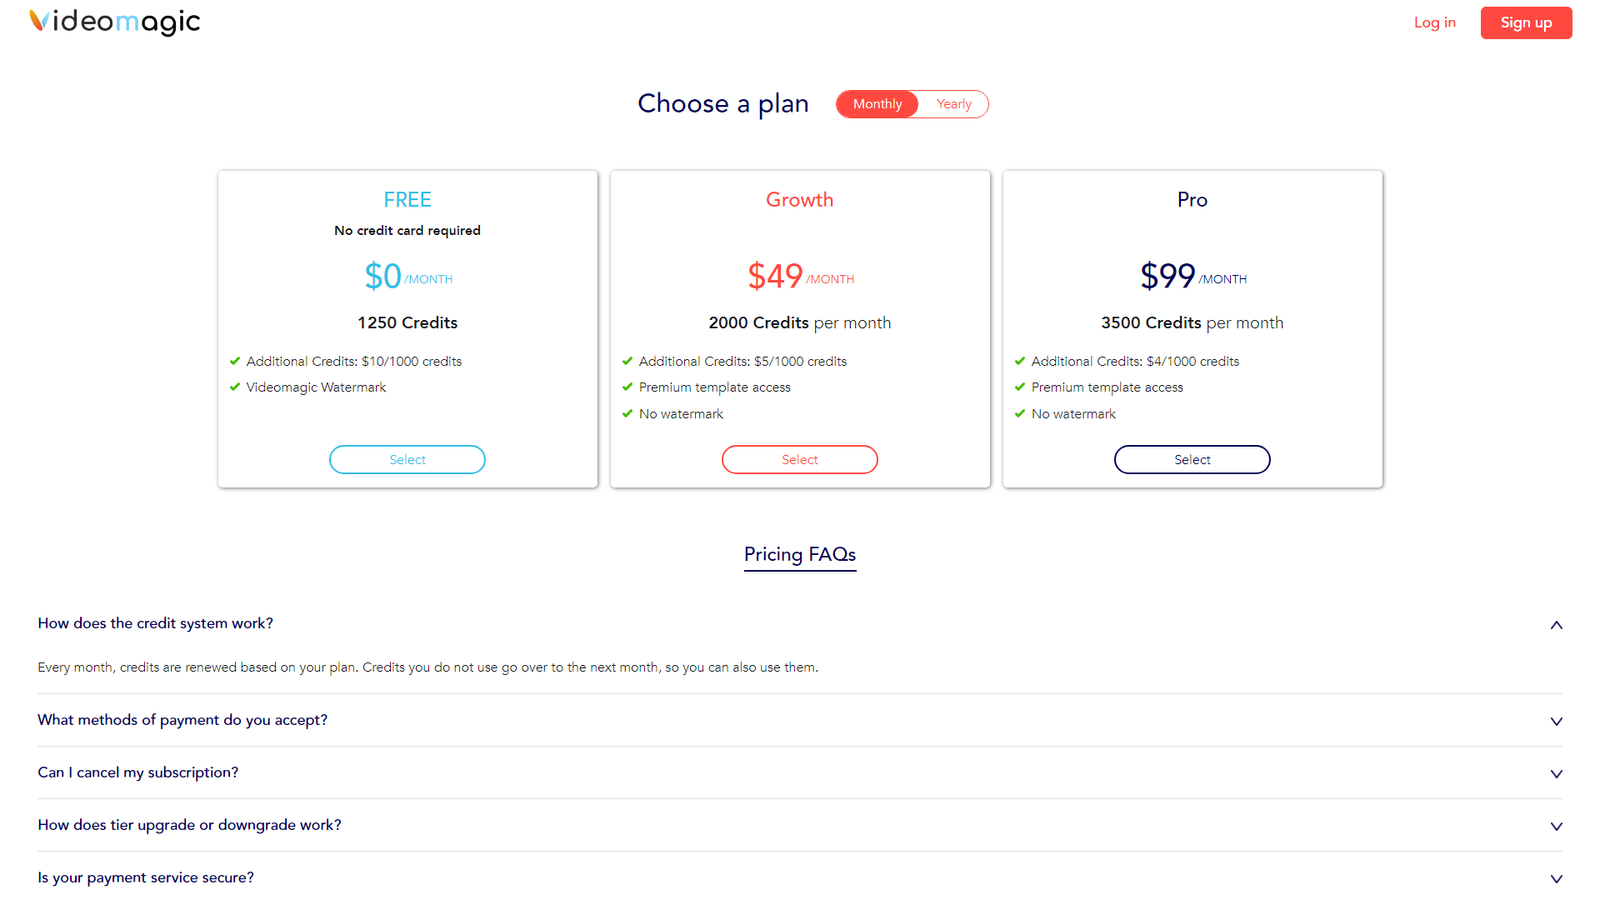Expand tier upgrade or downgrade FAQ chevron
The width and height of the screenshot is (1600, 900).
pyautogui.click(x=1556, y=826)
